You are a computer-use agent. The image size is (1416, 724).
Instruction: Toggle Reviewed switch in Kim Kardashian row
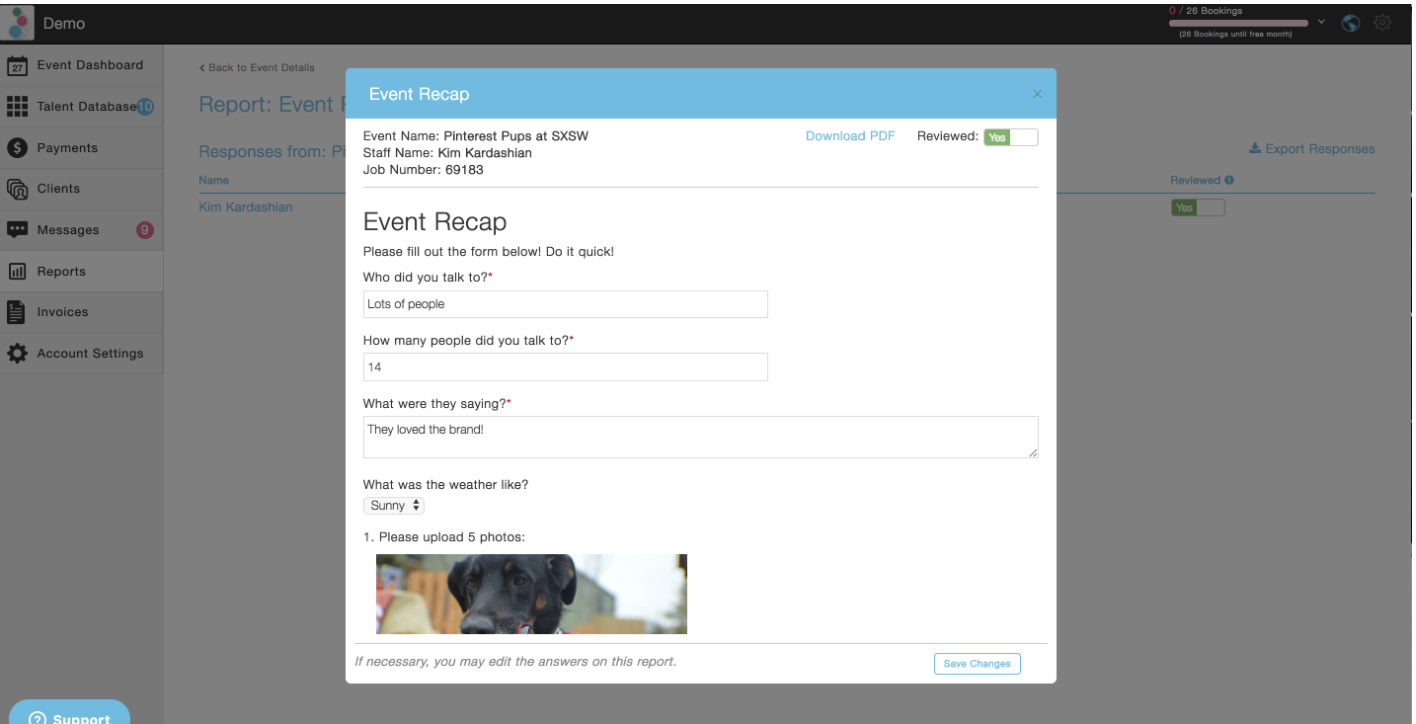(x=1197, y=208)
